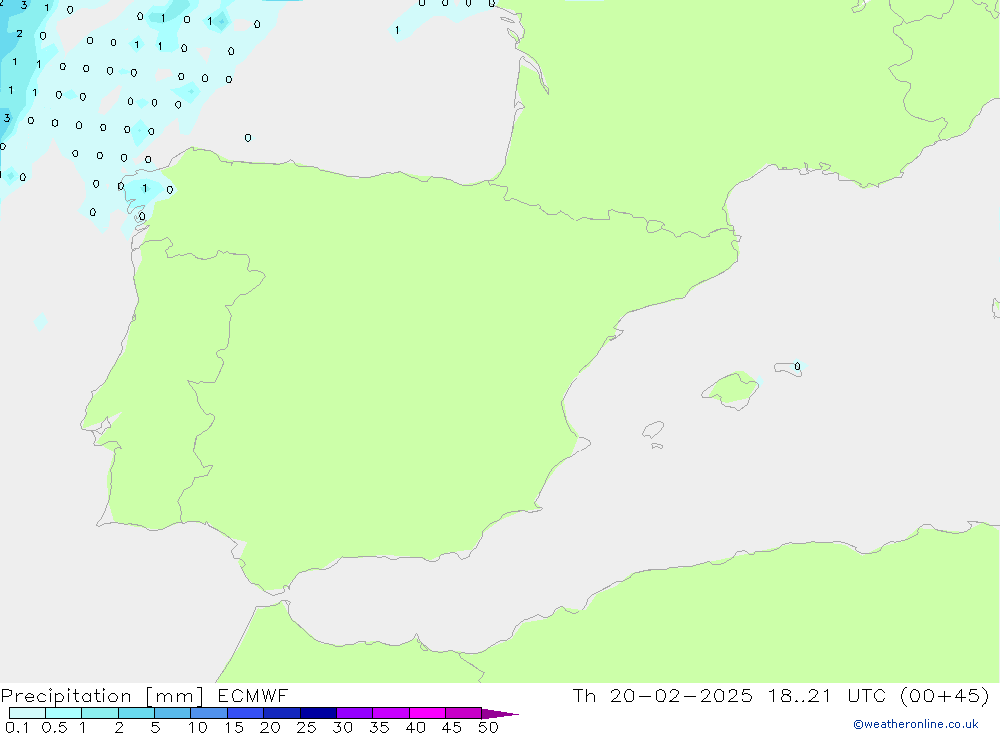Click the '15' legend scale label

click(x=234, y=727)
